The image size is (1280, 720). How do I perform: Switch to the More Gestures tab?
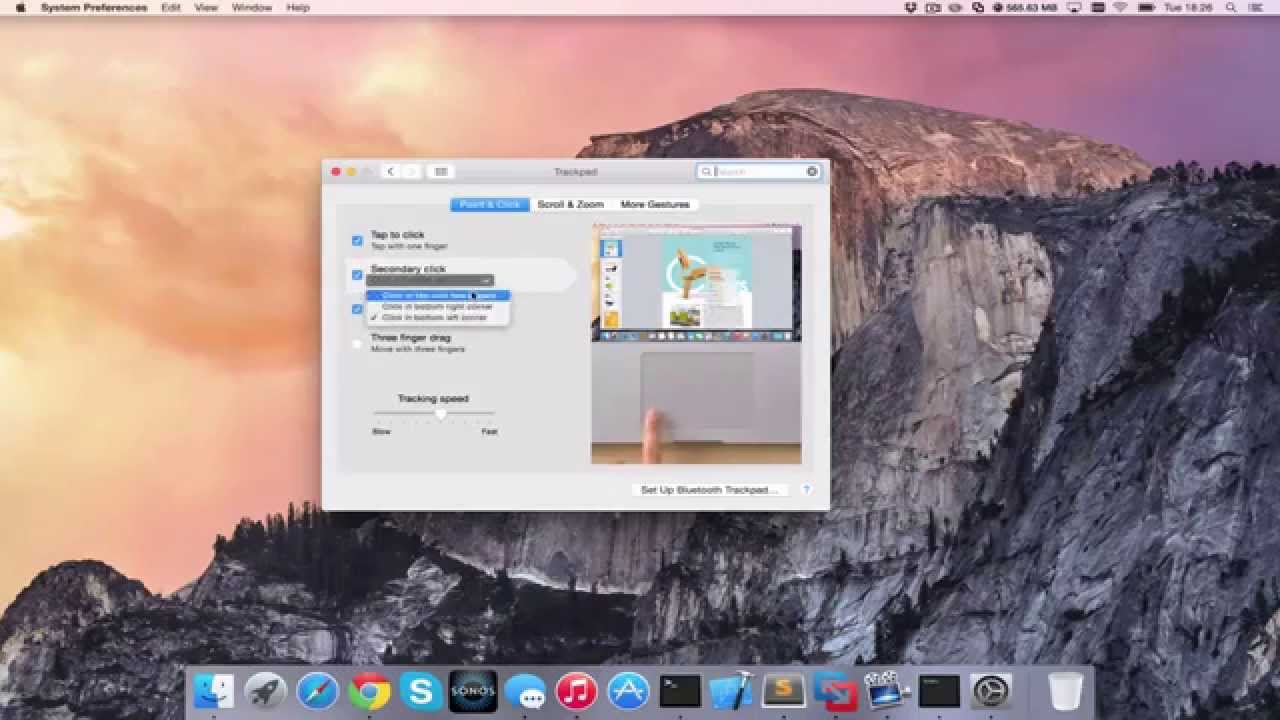coord(655,204)
